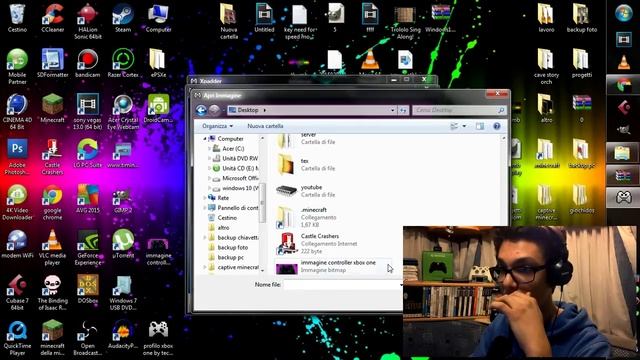Start bandicam from the desktop
This screenshot has height=360, width=640.
(88, 63)
